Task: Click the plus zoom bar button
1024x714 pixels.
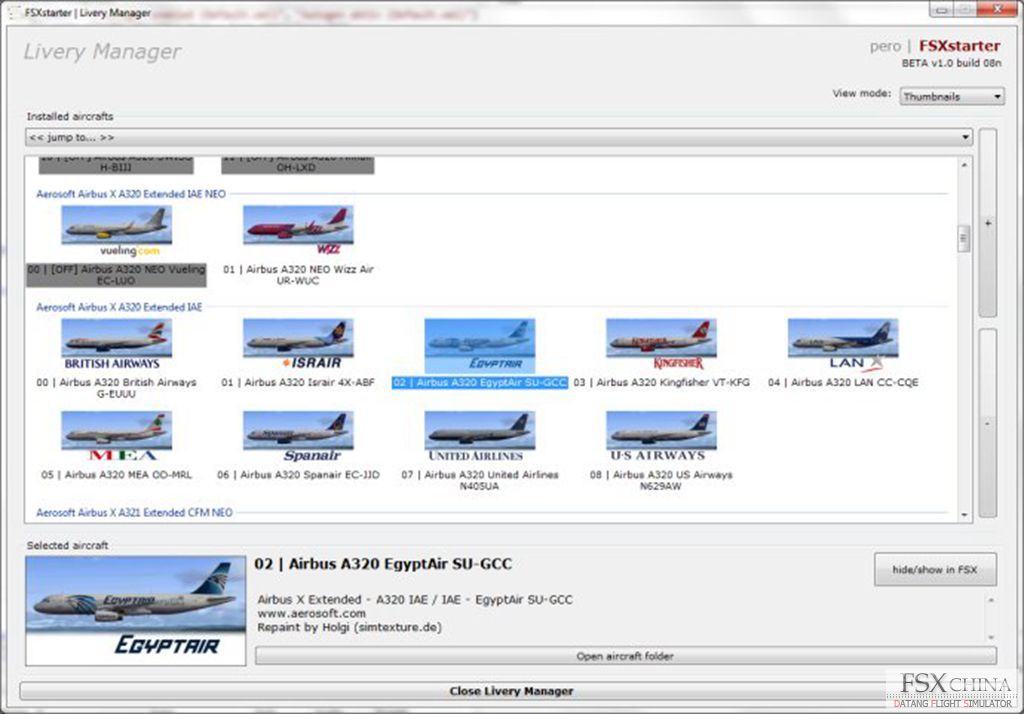Action: 988,223
